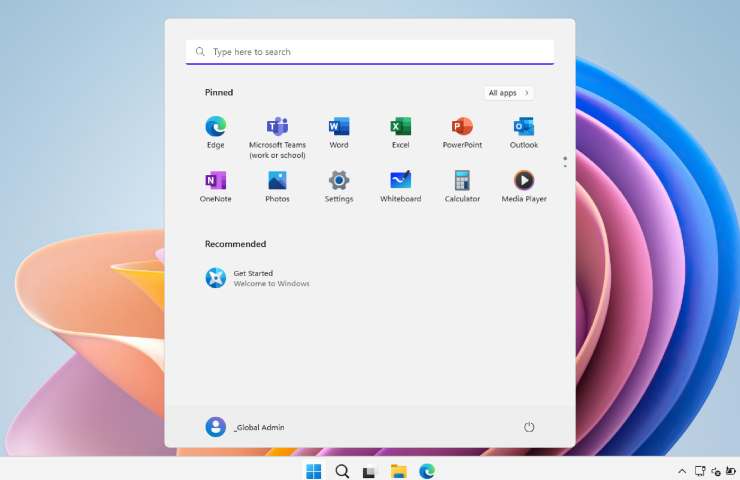Image resolution: width=740 pixels, height=480 pixels.
Task: Open the Photos app
Action: (277, 187)
